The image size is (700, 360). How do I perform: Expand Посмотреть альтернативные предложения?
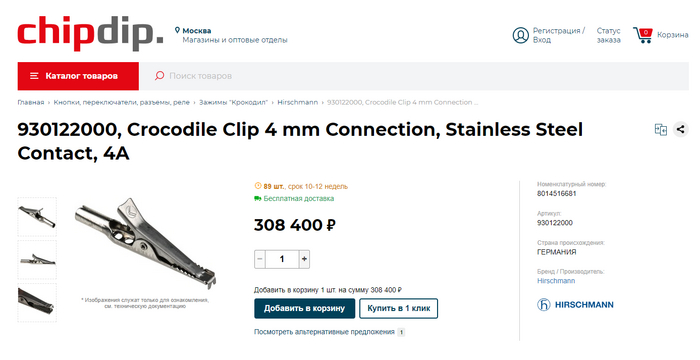click(x=324, y=332)
